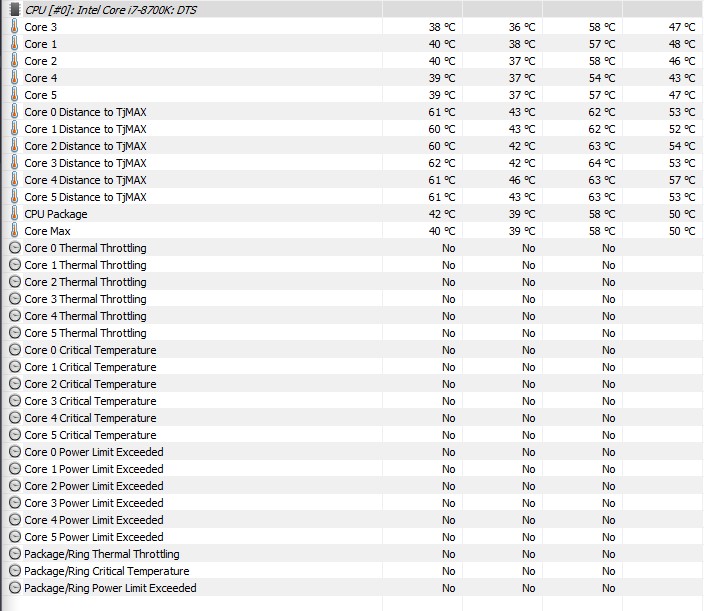Image resolution: width=704 pixels, height=611 pixels.
Task: Click the CPU chip icon in the header row
Action: coord(14,9)
